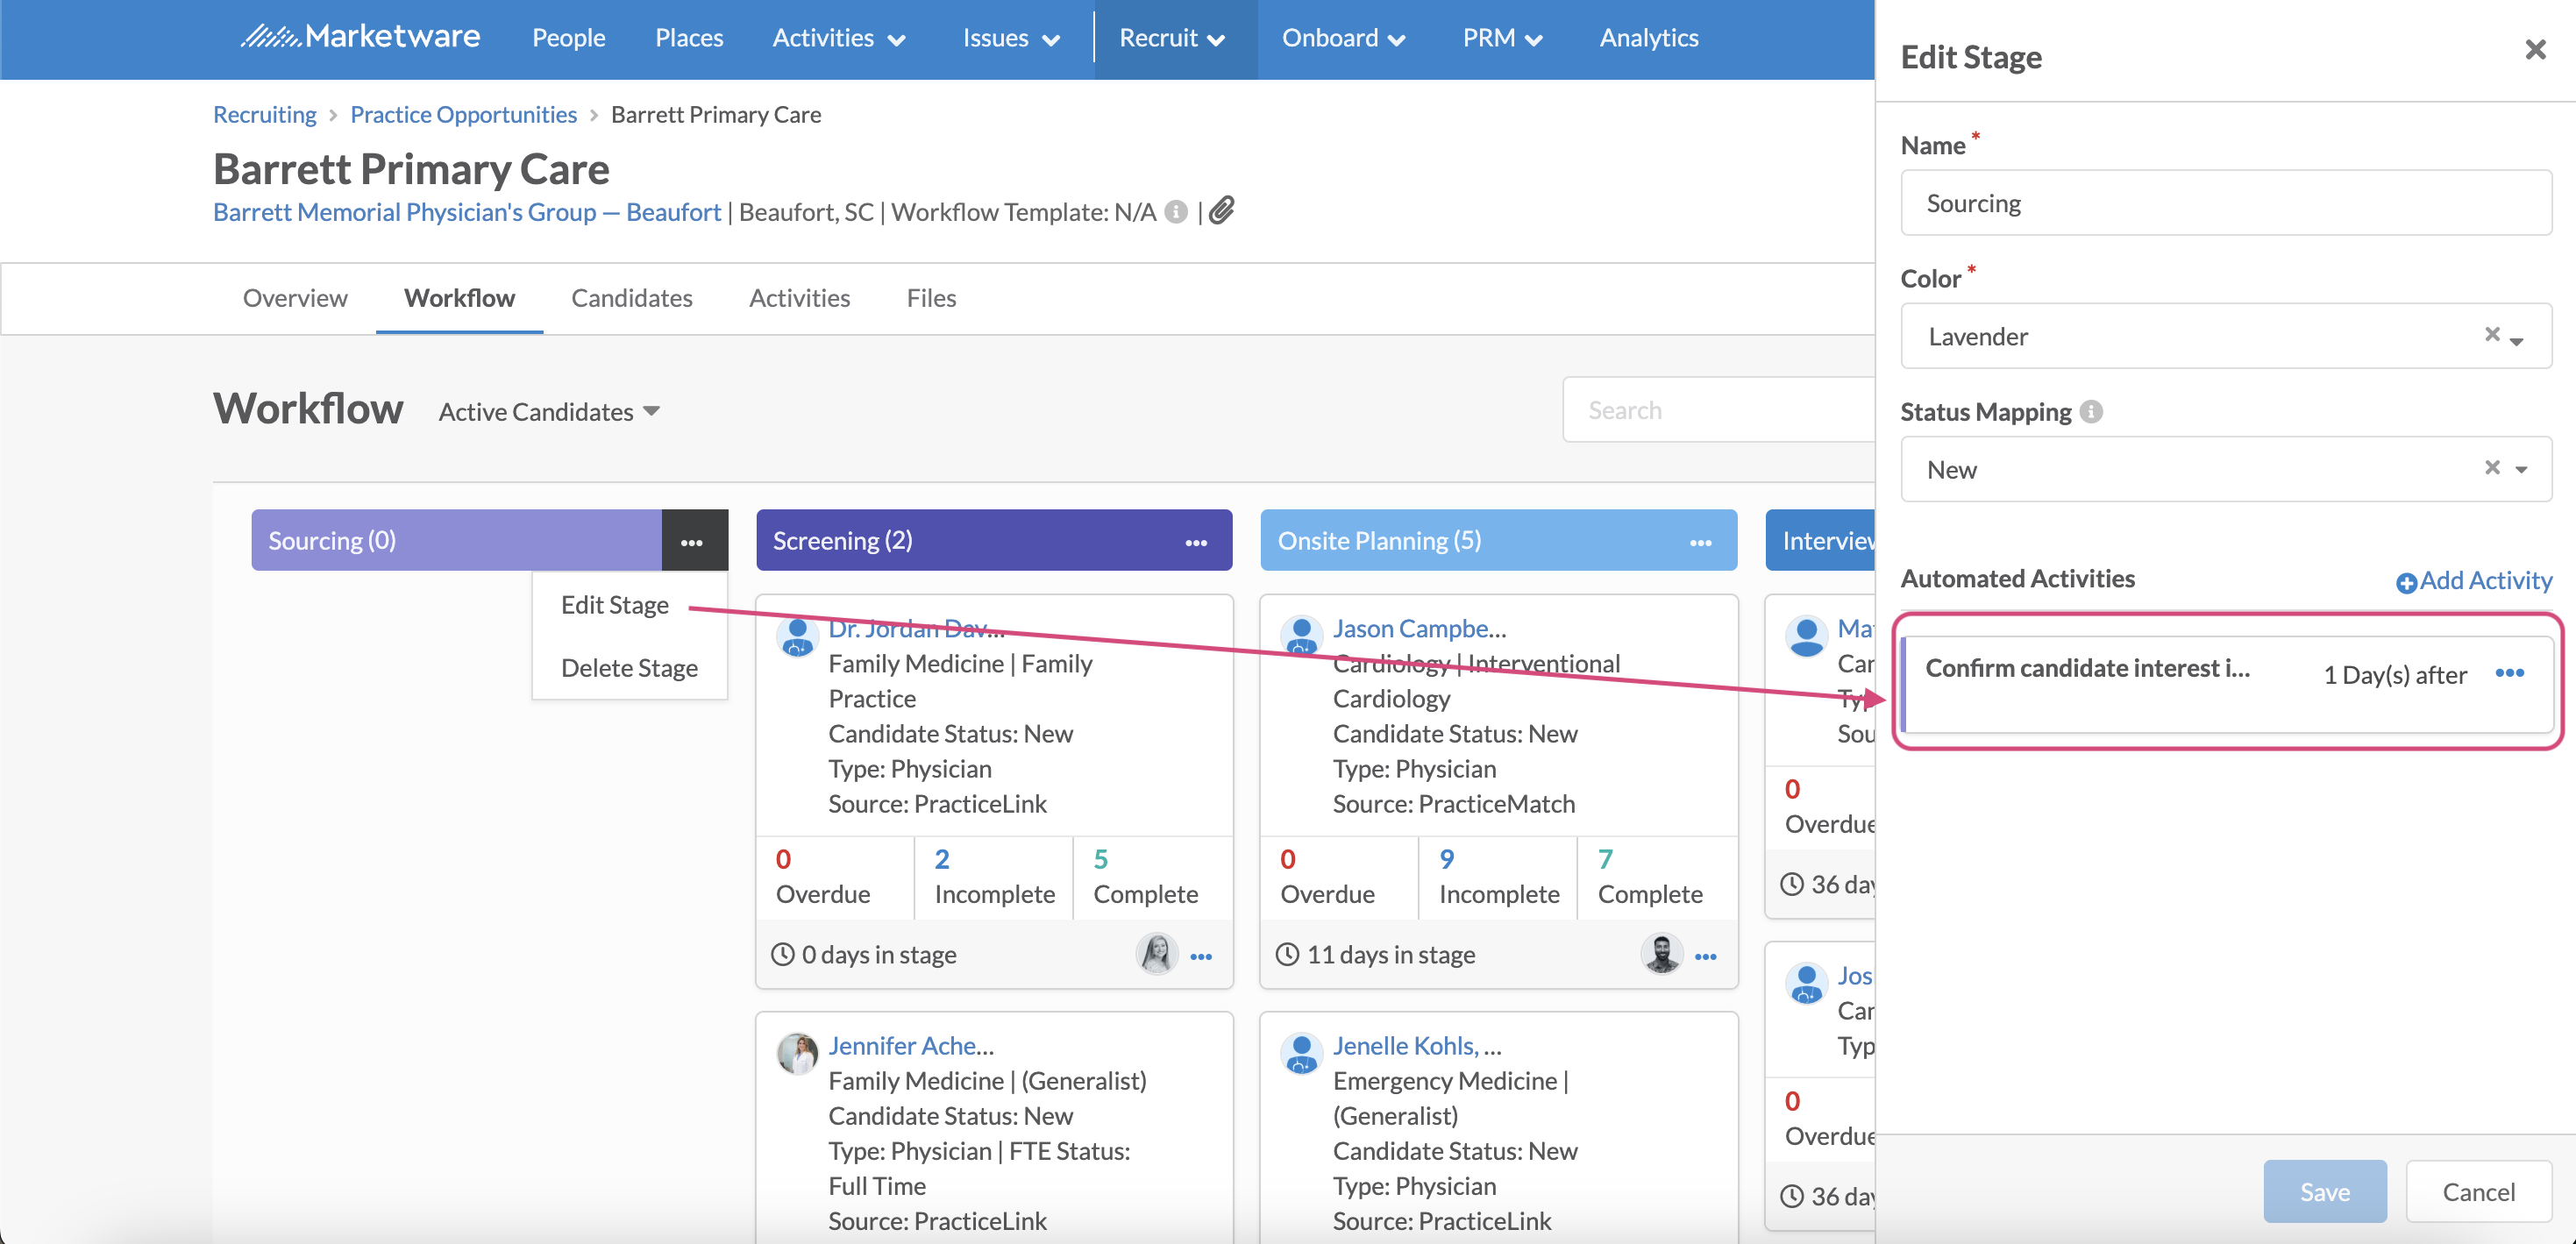This screenshot has width=2576, height=1244.
Task: Open Active Candidates filter dropdown
Action: [x=549, y=411]
